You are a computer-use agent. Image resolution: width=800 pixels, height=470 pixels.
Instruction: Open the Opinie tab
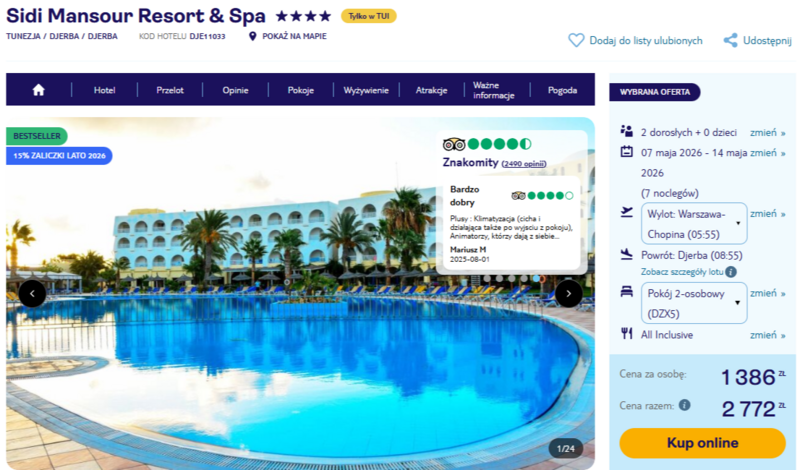coord(235,90)
